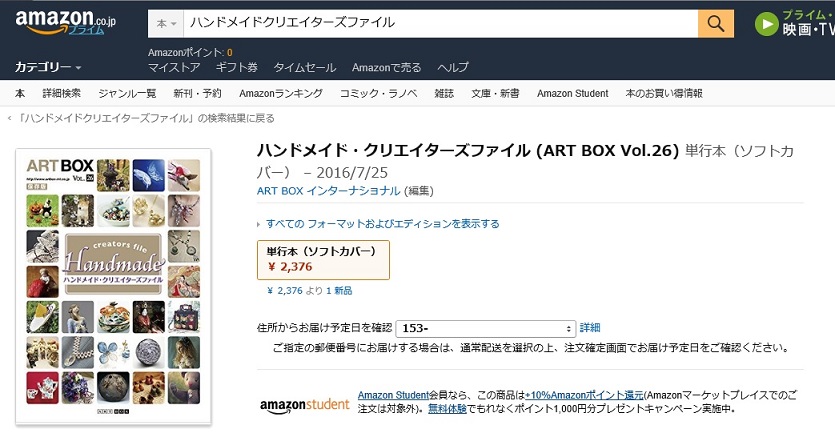Screen dimensions: 835x433
Task: Click the Amazon Student logo
Action: point(304,405)
